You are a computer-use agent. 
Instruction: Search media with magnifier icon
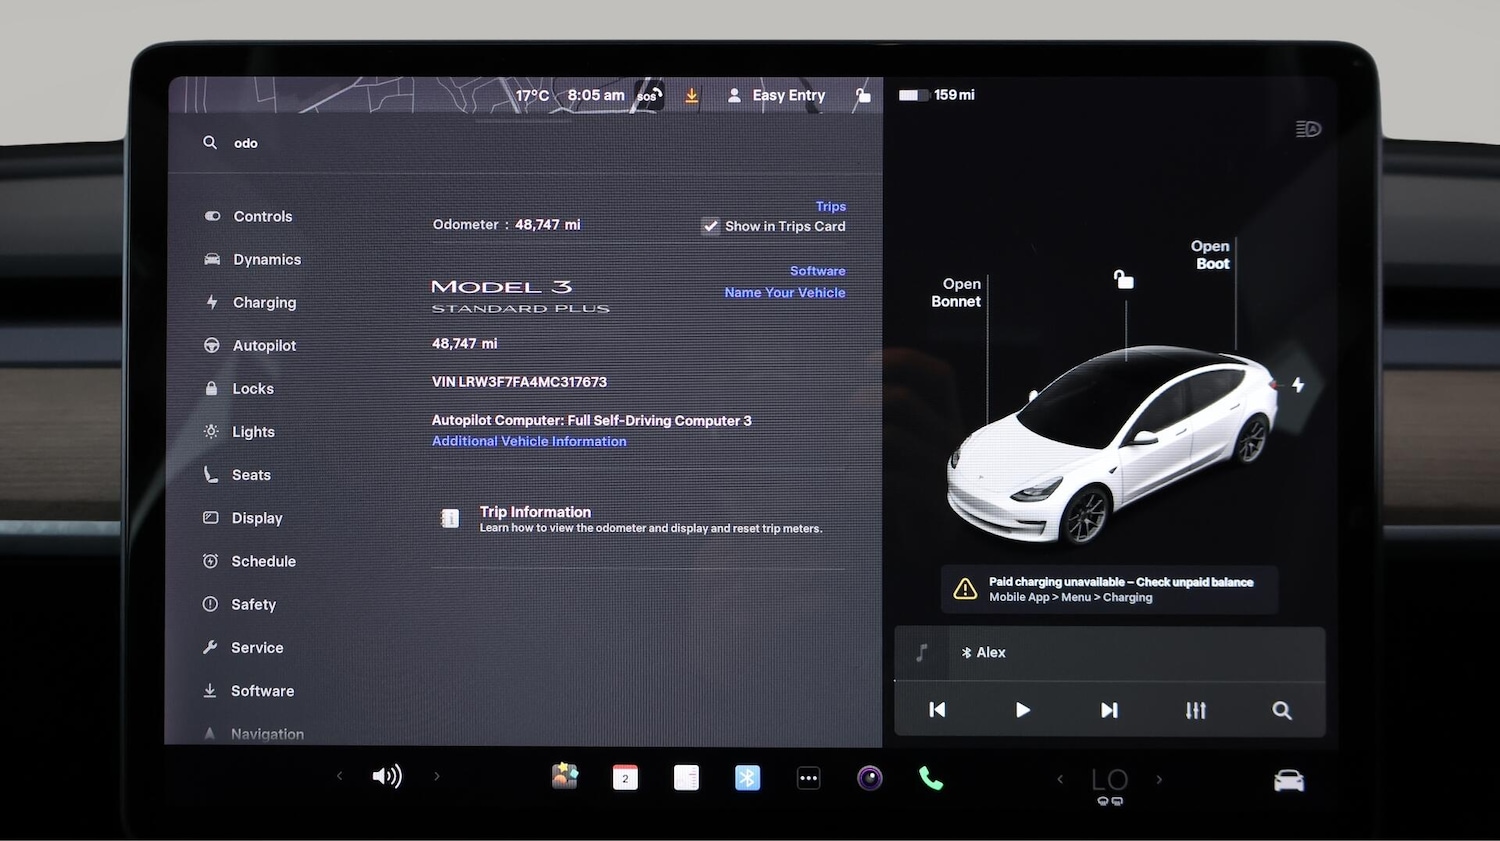pos(1281,710)
